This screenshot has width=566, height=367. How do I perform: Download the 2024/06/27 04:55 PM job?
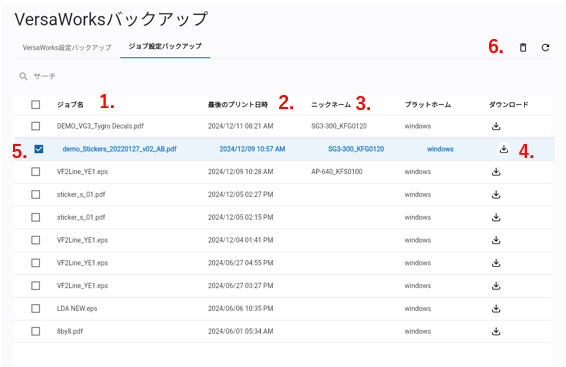496,263
